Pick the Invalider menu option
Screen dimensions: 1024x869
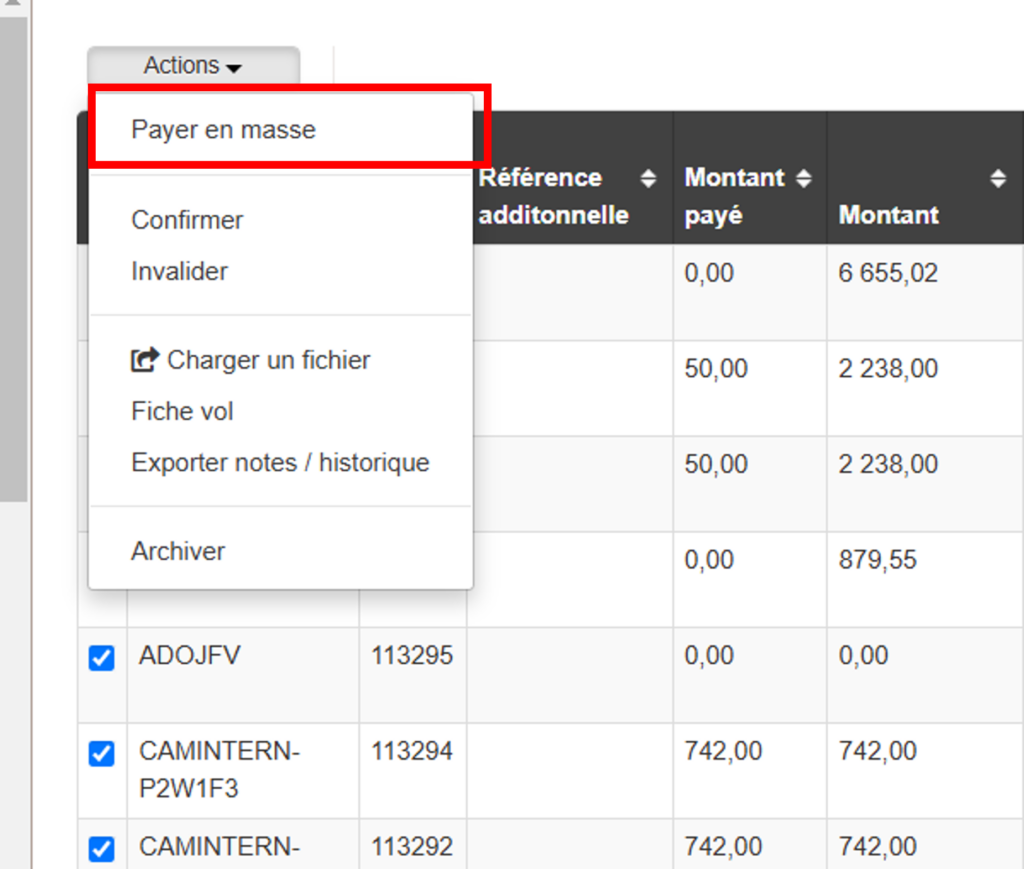pyautogui.click(x=179, y=272)
